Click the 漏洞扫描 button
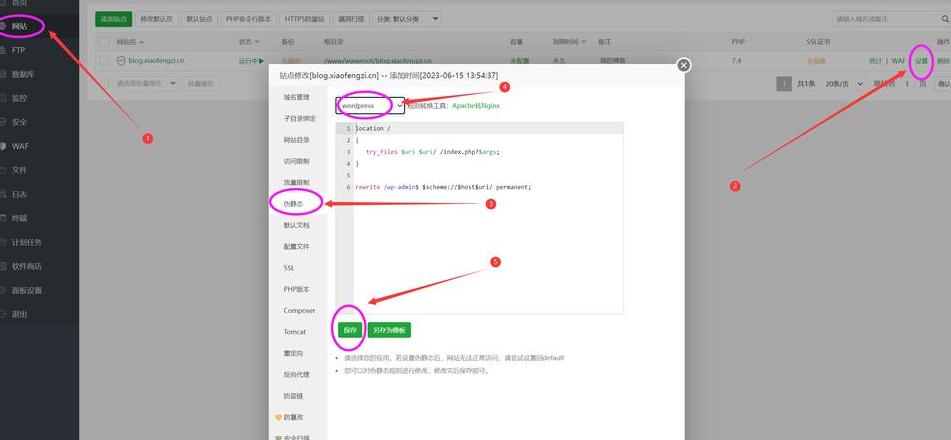This screenshot has height=440, width=951. point(351,19)
